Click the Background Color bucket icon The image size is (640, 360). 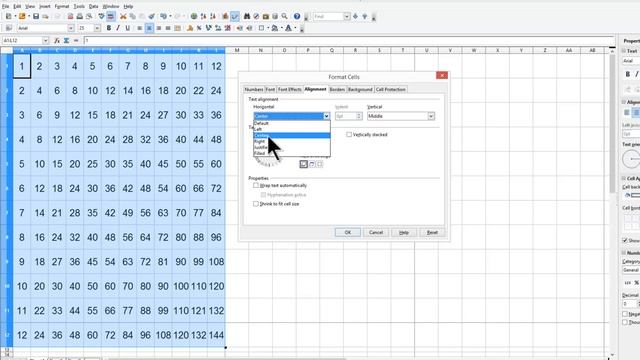tap(275, 28)
